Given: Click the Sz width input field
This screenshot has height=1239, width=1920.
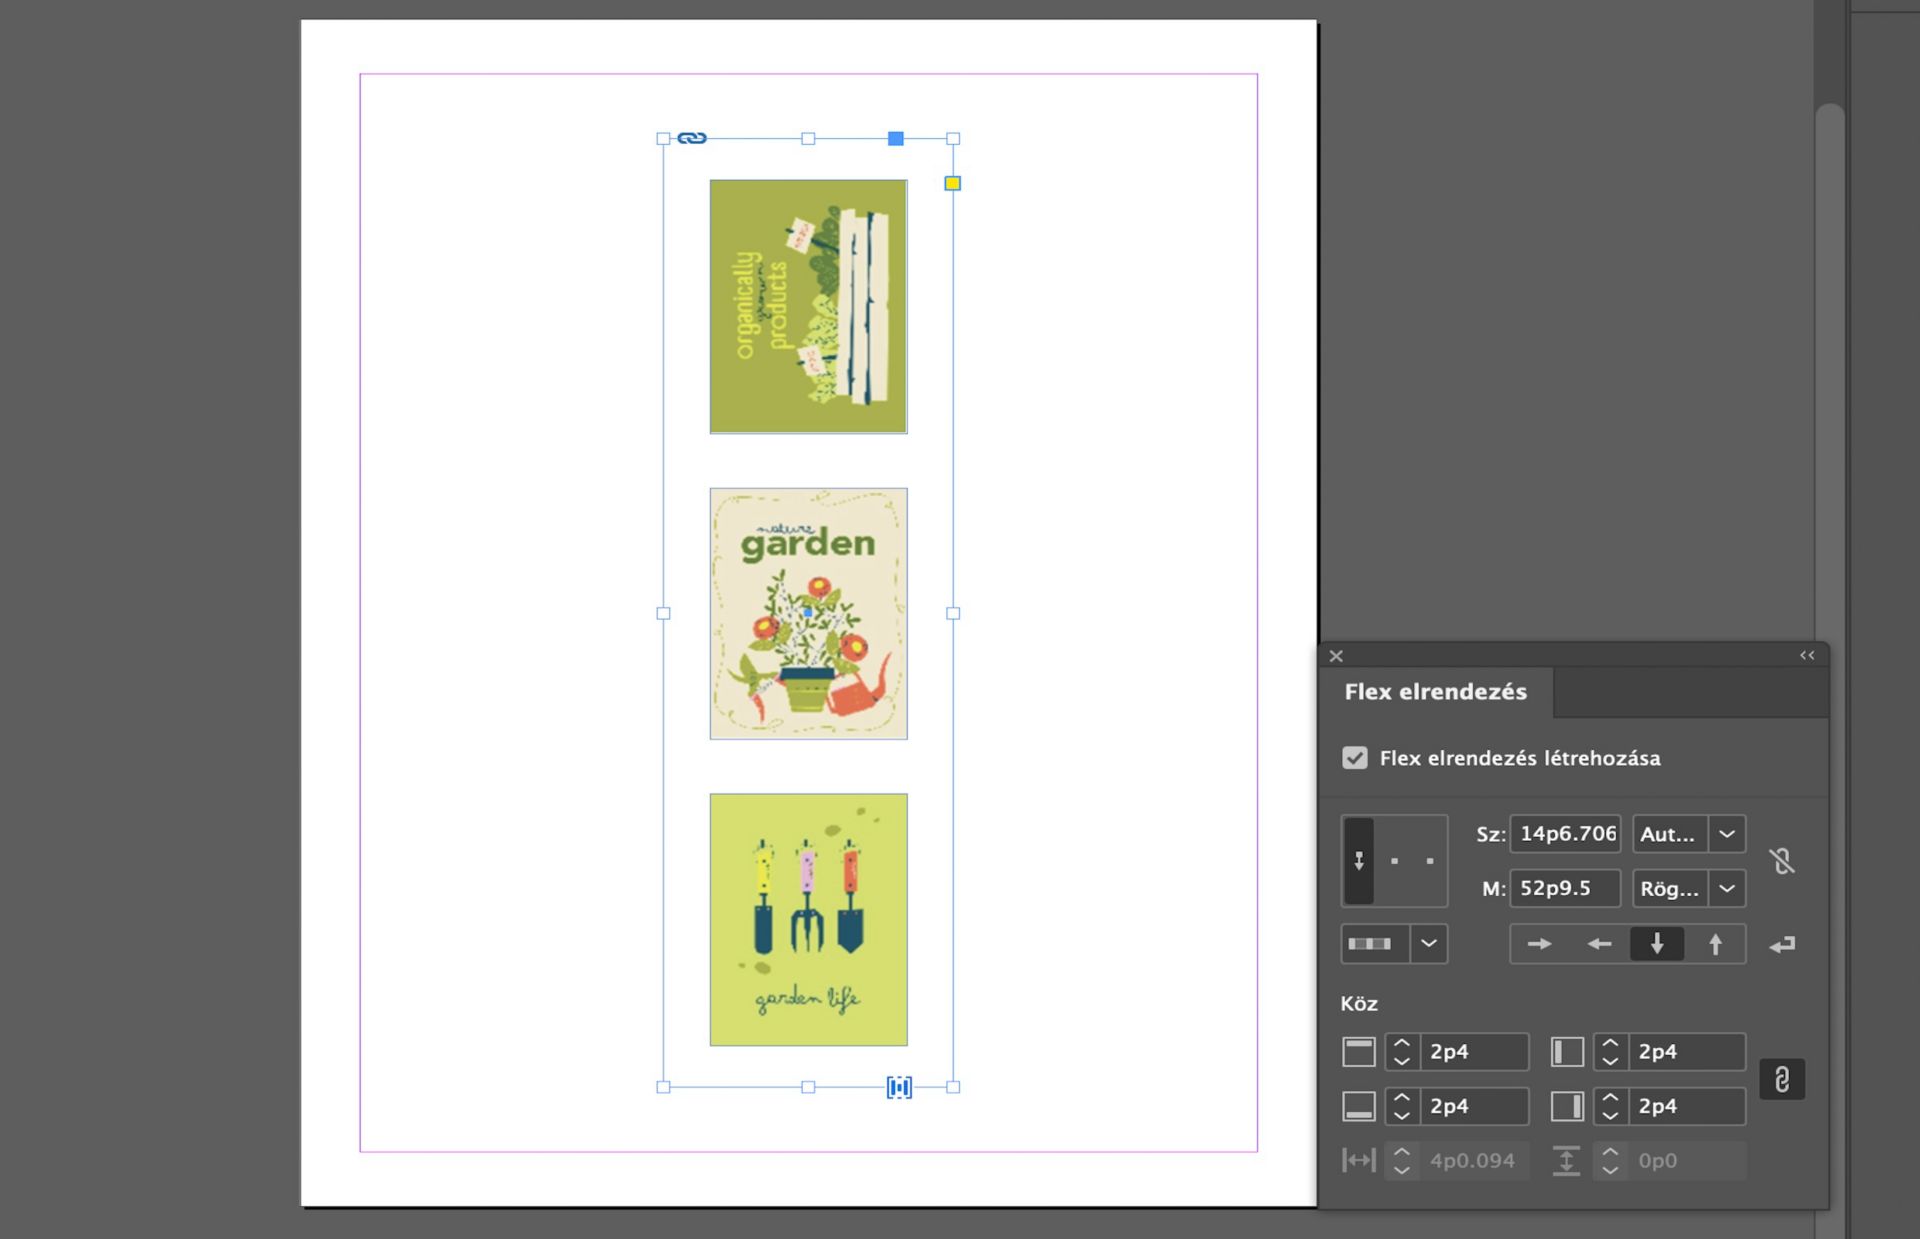Looking at the screenshot, I should point(1565,834).
